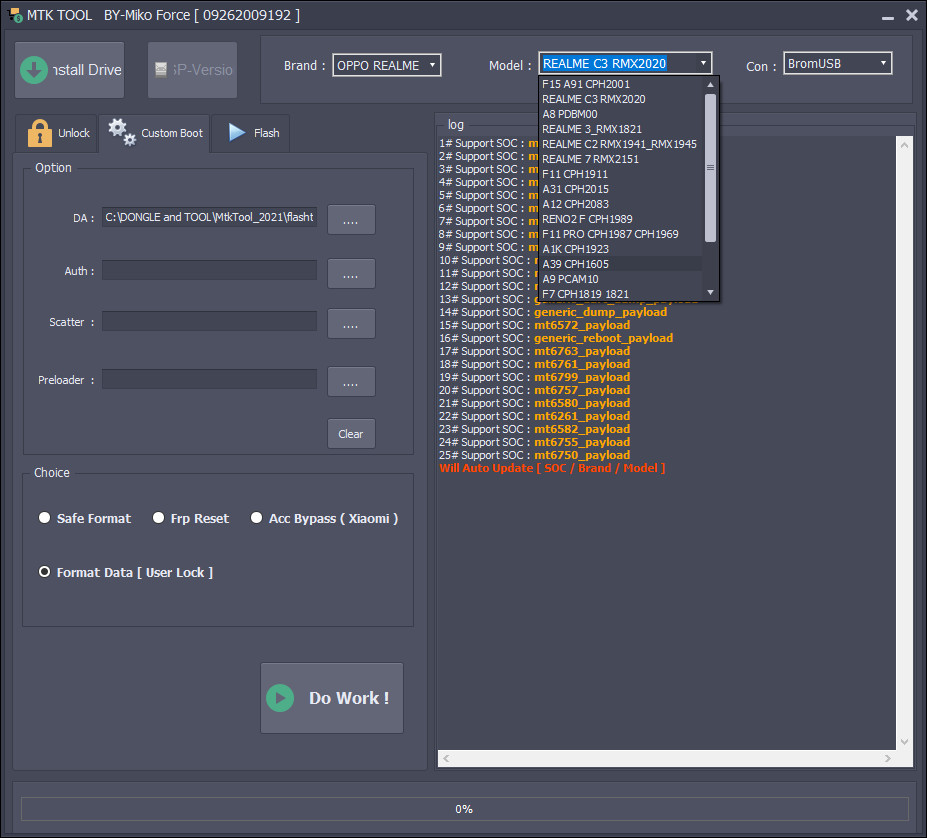
Task: Click log vertical scrollbar down arrow
Action: pos(904,742)
